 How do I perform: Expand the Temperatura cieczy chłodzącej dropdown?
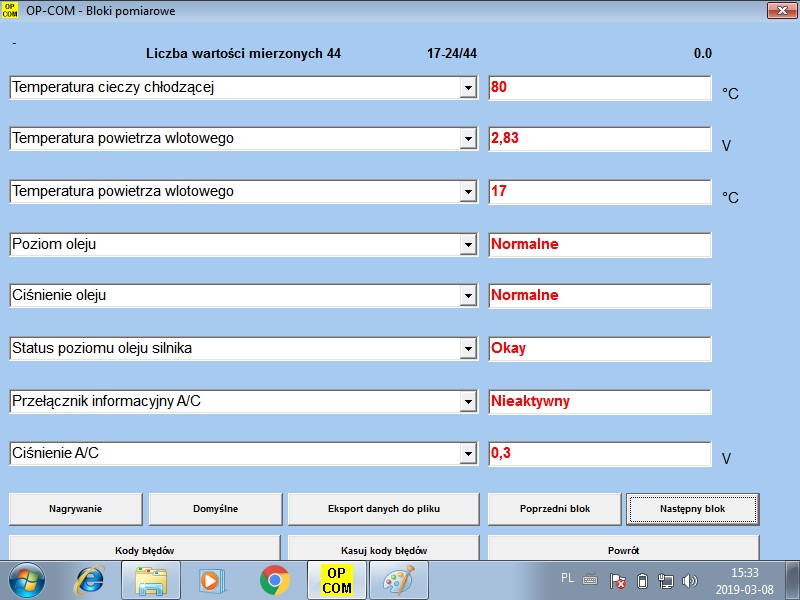467,88
